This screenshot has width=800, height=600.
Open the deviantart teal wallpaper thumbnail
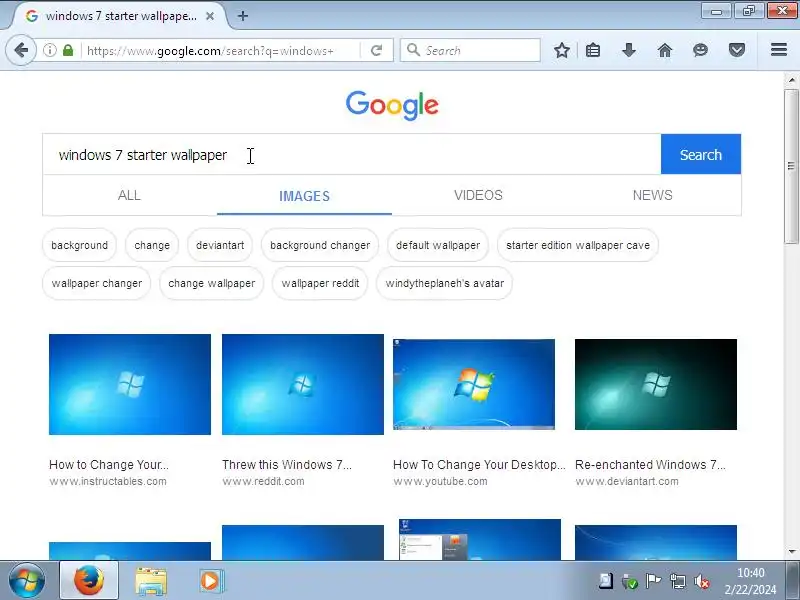click(656, 384)
